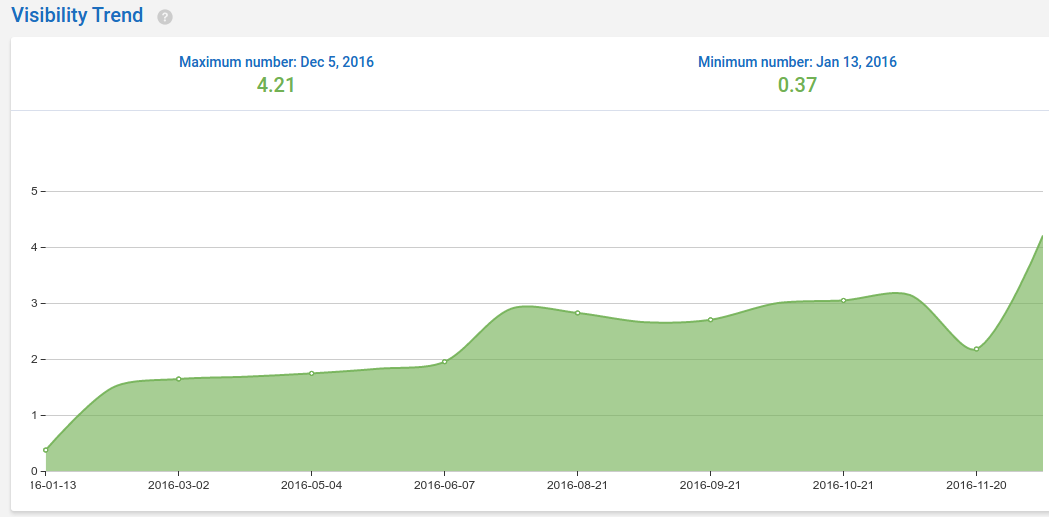This screenshot has height=517, width=1049.
Task: Click the maximum value 4.21
Action: click(276, 85)
